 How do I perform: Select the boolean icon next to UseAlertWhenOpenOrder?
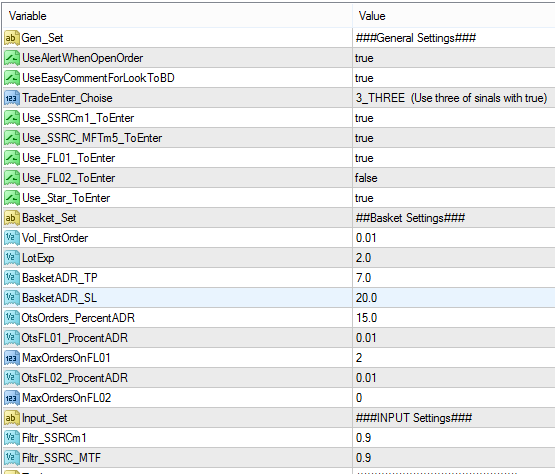[11, 58]
